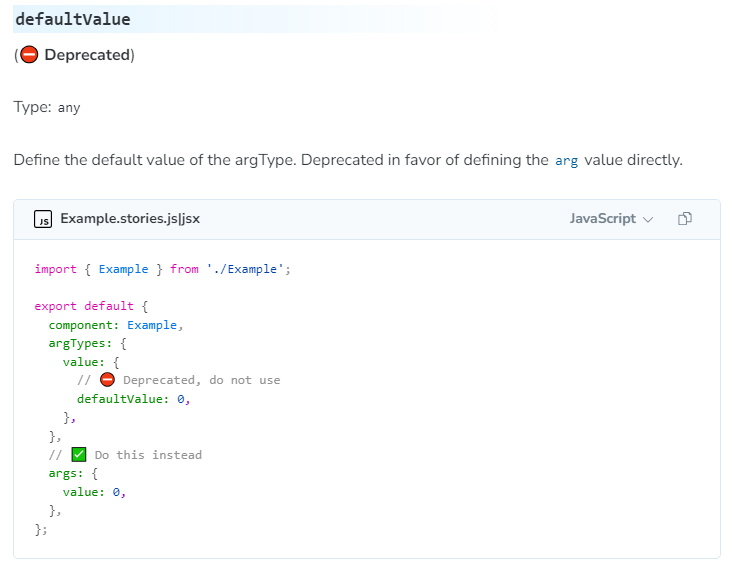Click the export default line in the code
Screen dimensions: 733x576
click(91, 306)
